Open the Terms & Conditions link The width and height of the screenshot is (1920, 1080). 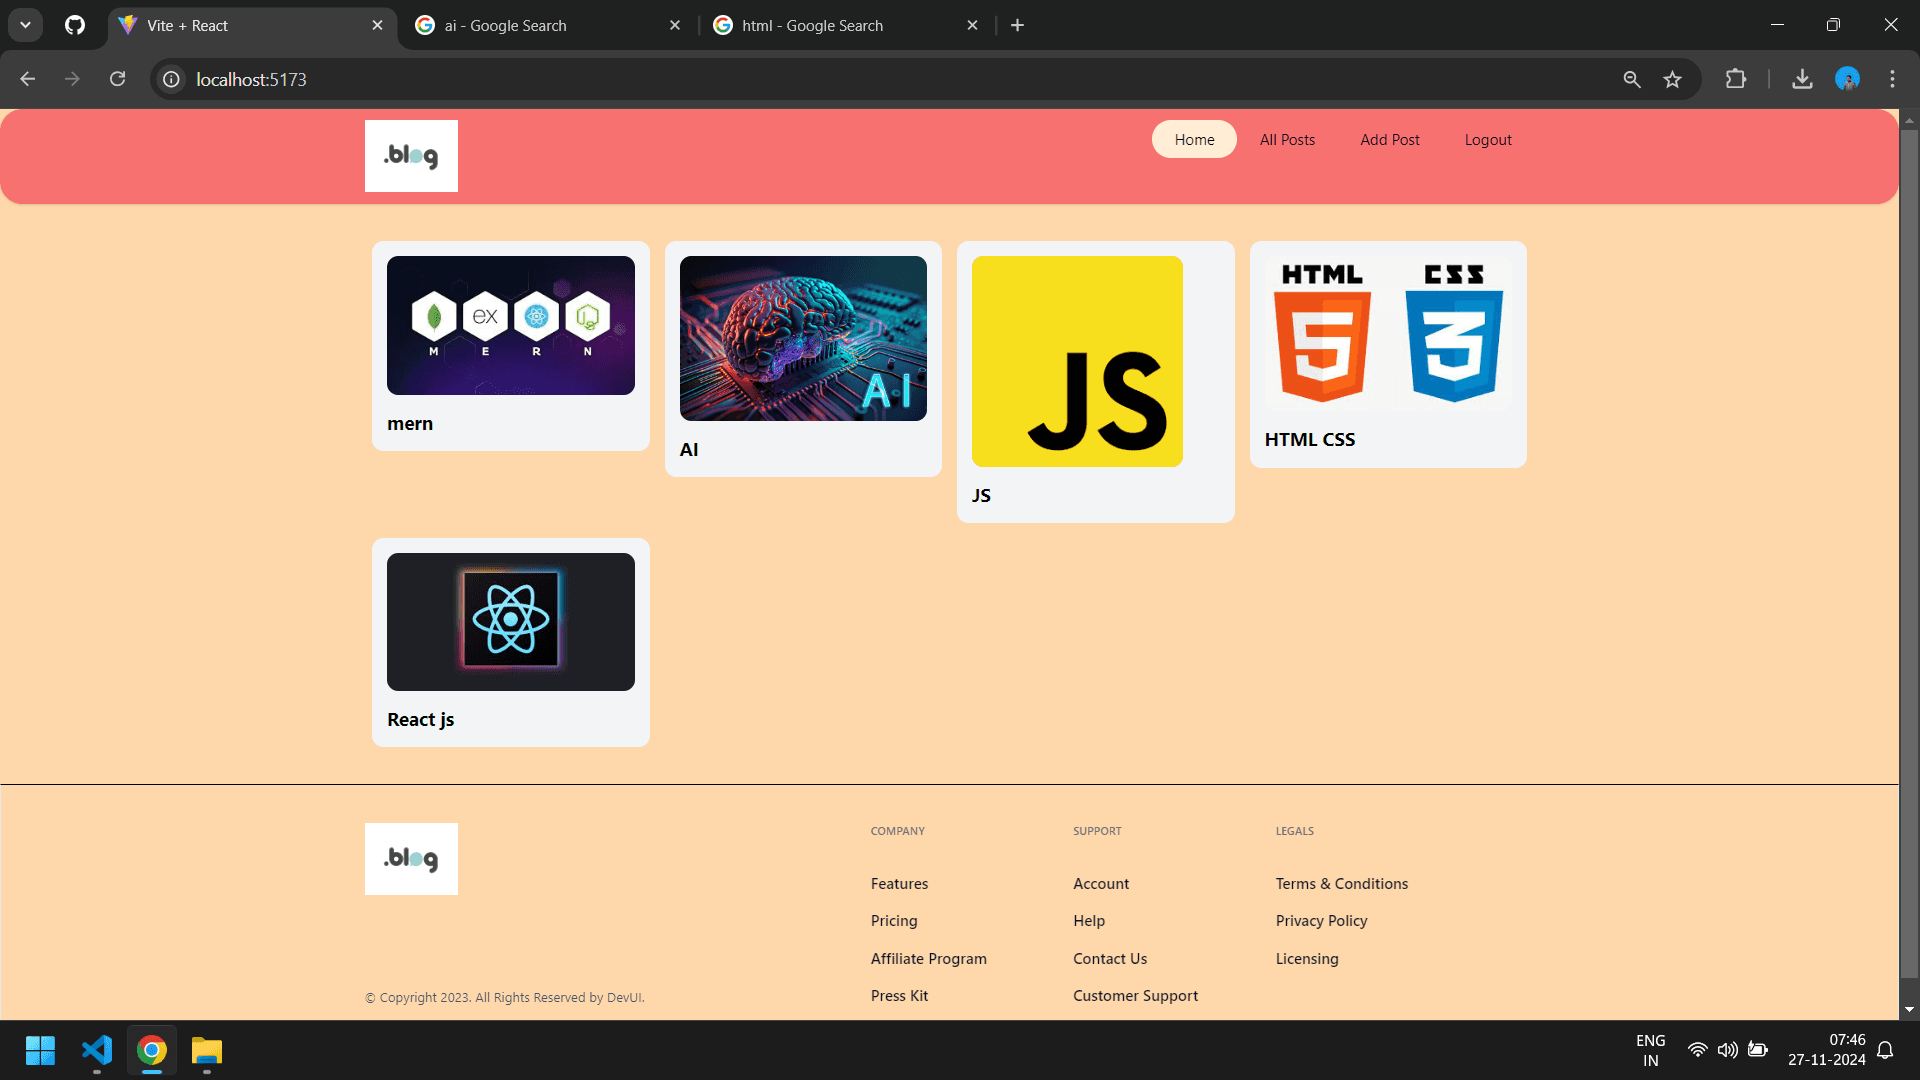tap(1342, 884)
